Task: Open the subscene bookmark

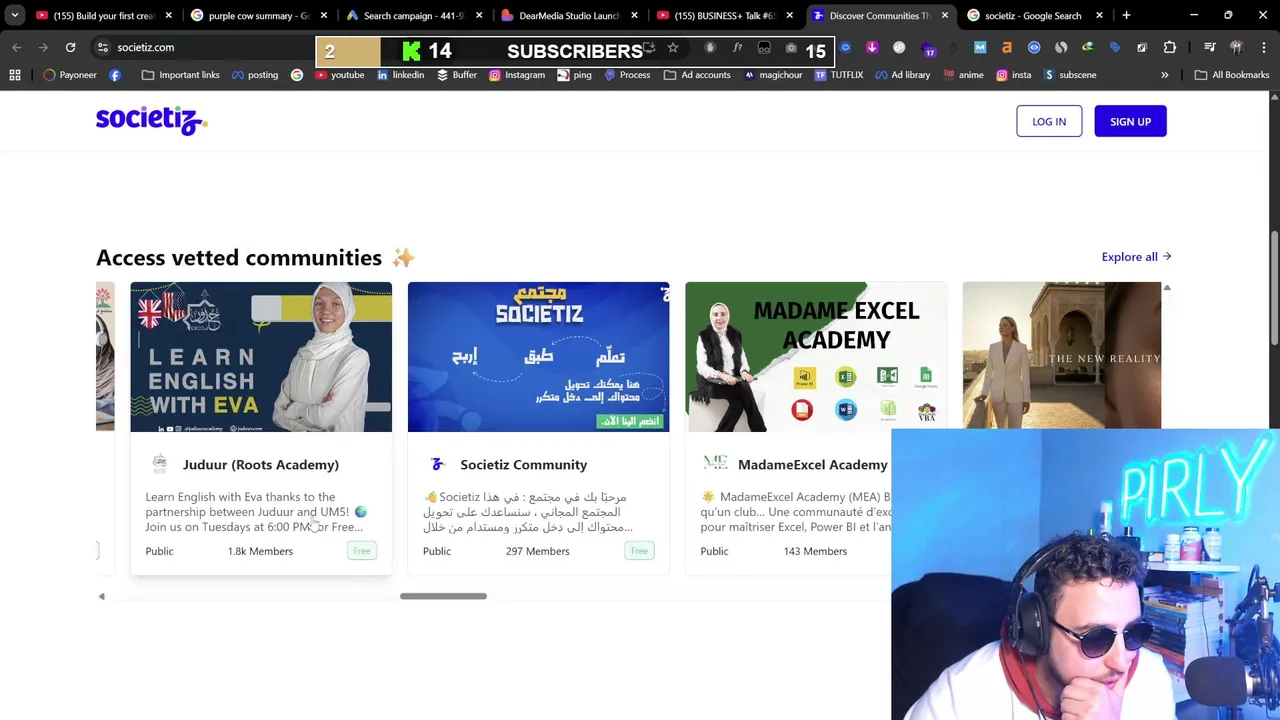Action: click(1070, 75)
